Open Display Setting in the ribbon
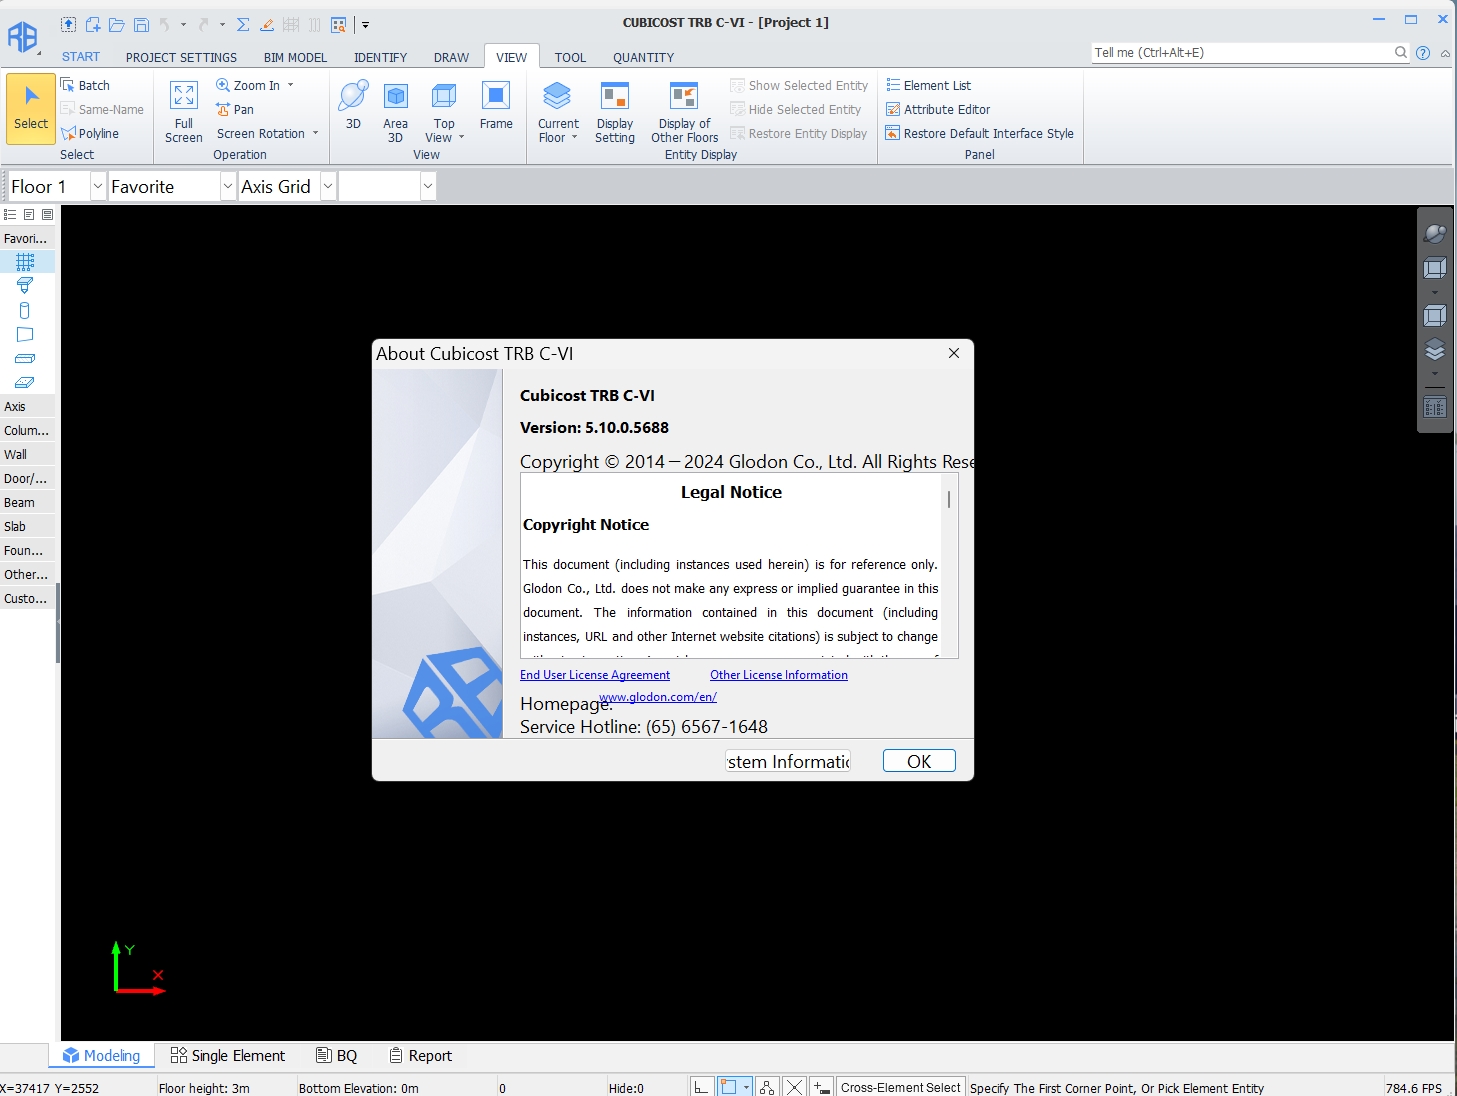This screenshot has width=1457, height=1096. pyautogui.click(x=614, y=112)
